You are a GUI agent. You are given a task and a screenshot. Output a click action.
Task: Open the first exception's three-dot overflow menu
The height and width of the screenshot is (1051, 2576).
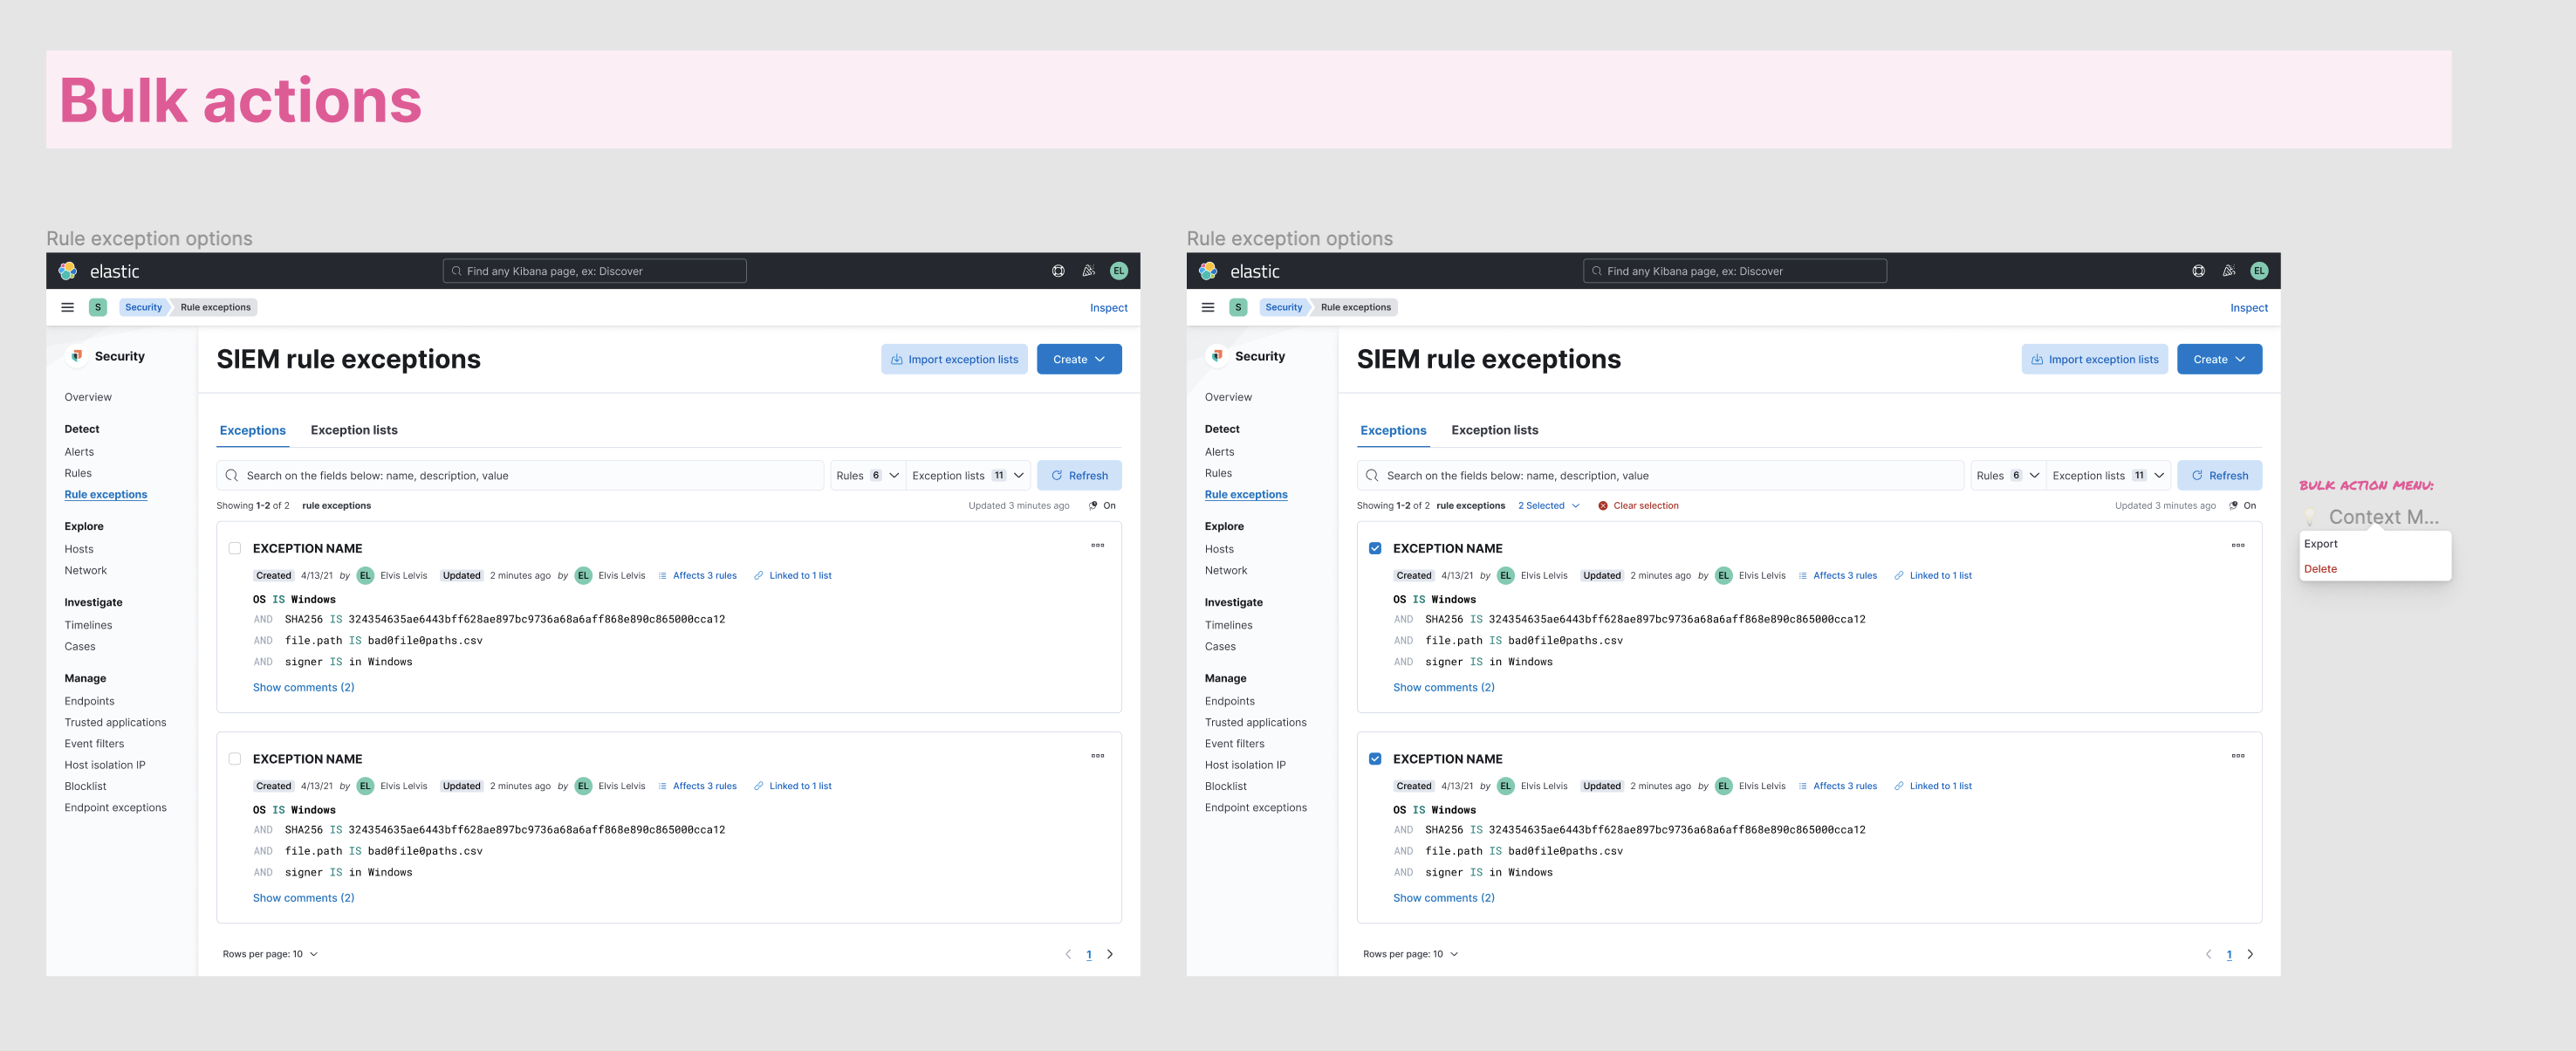coord(1098,545)
